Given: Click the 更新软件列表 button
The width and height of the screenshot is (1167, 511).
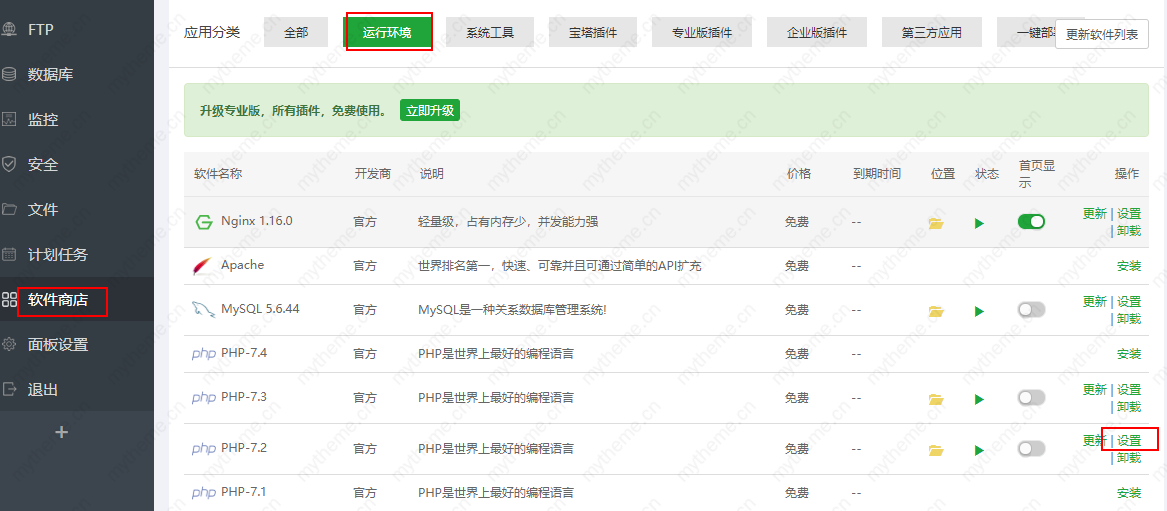Looking at the screenshot, I should [x=1101, y=34].
